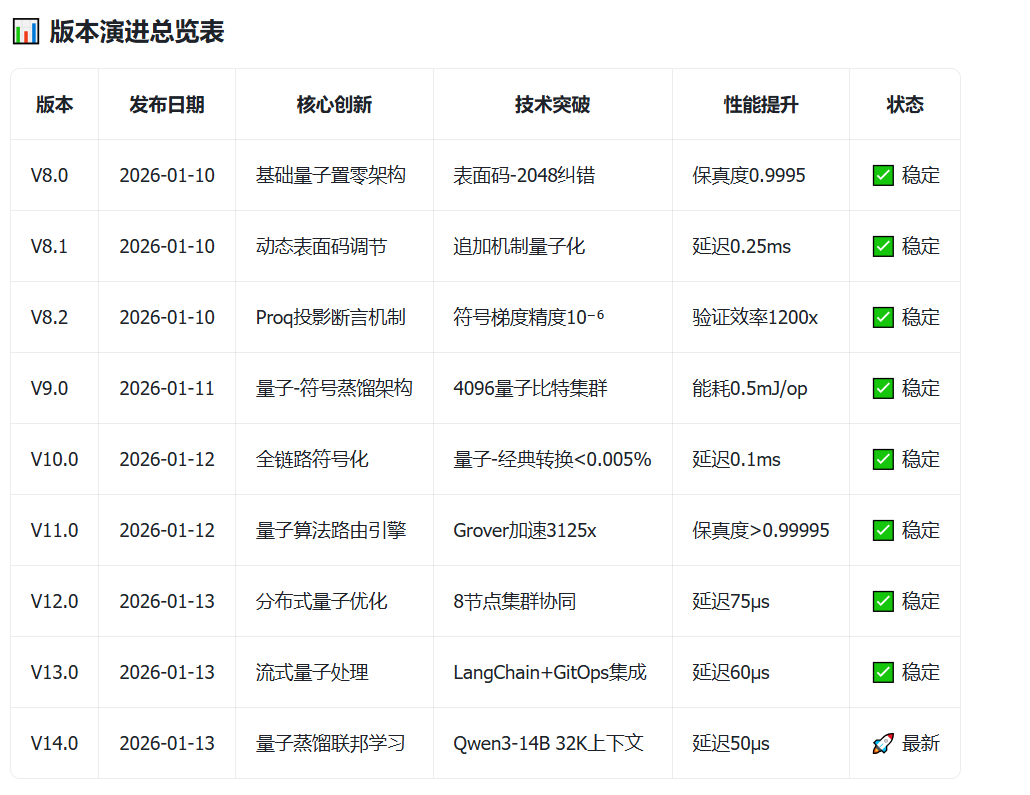Click the heading 版本演进总览表
The height and width of the screenshot is (795, 1030).
tap(137, 32)
